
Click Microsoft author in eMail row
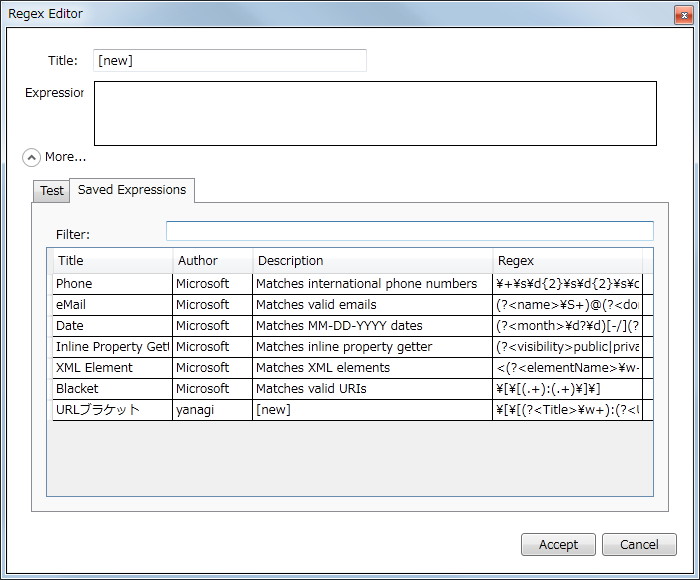pos(212,305)
